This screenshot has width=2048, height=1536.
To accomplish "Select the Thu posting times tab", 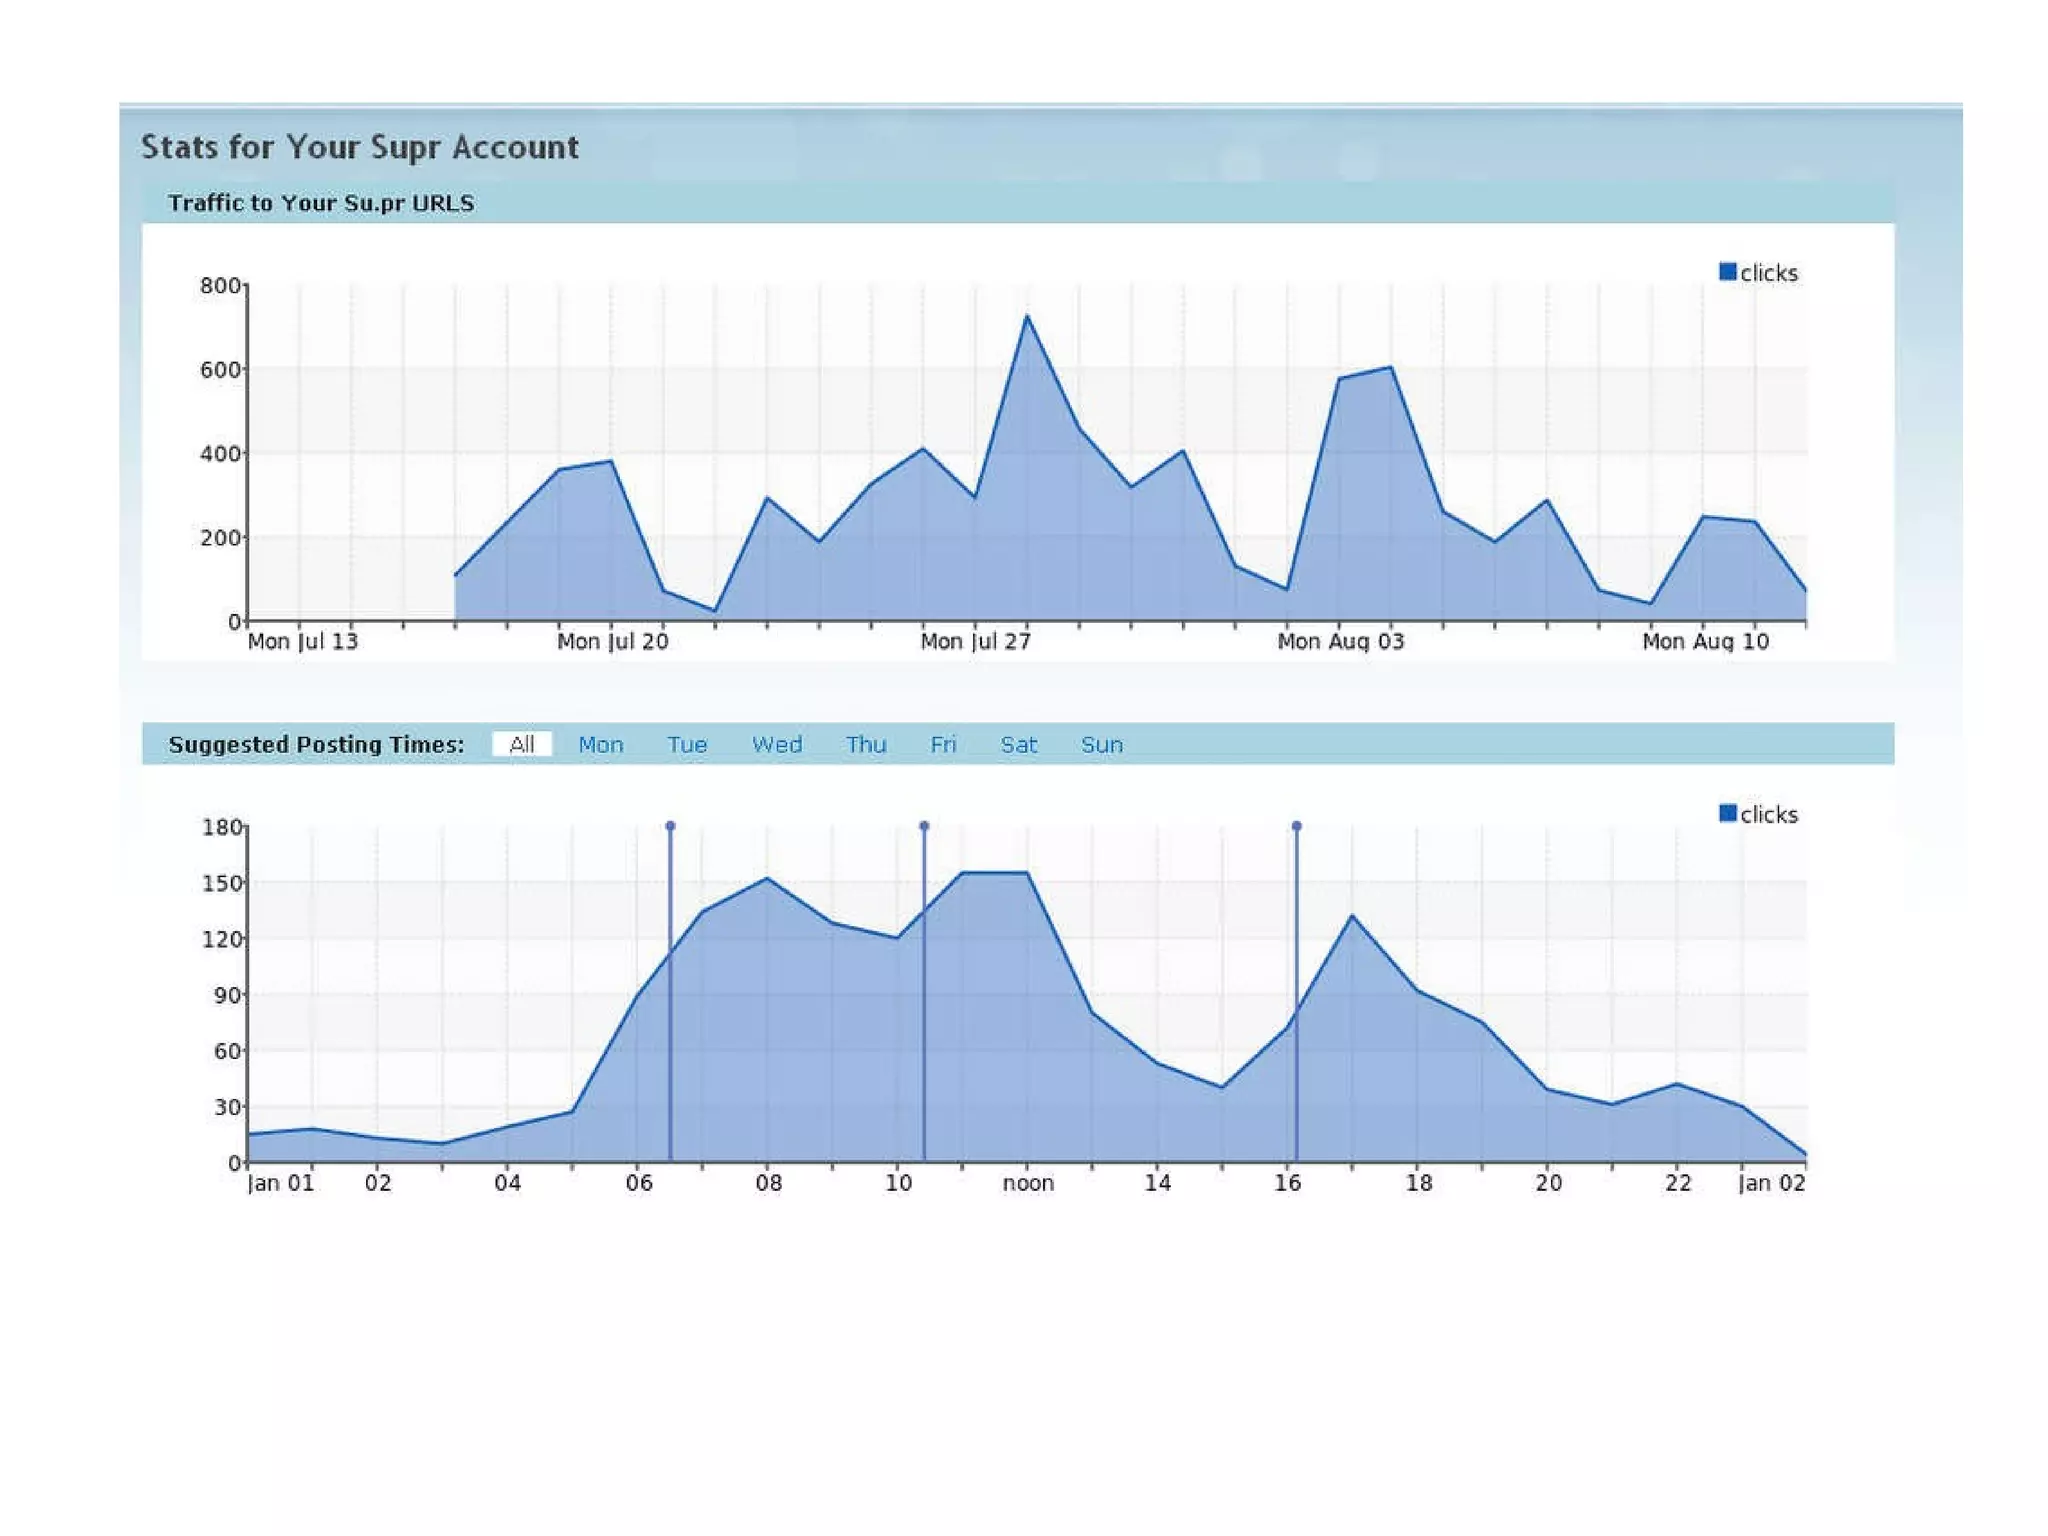I will (865, 745).
